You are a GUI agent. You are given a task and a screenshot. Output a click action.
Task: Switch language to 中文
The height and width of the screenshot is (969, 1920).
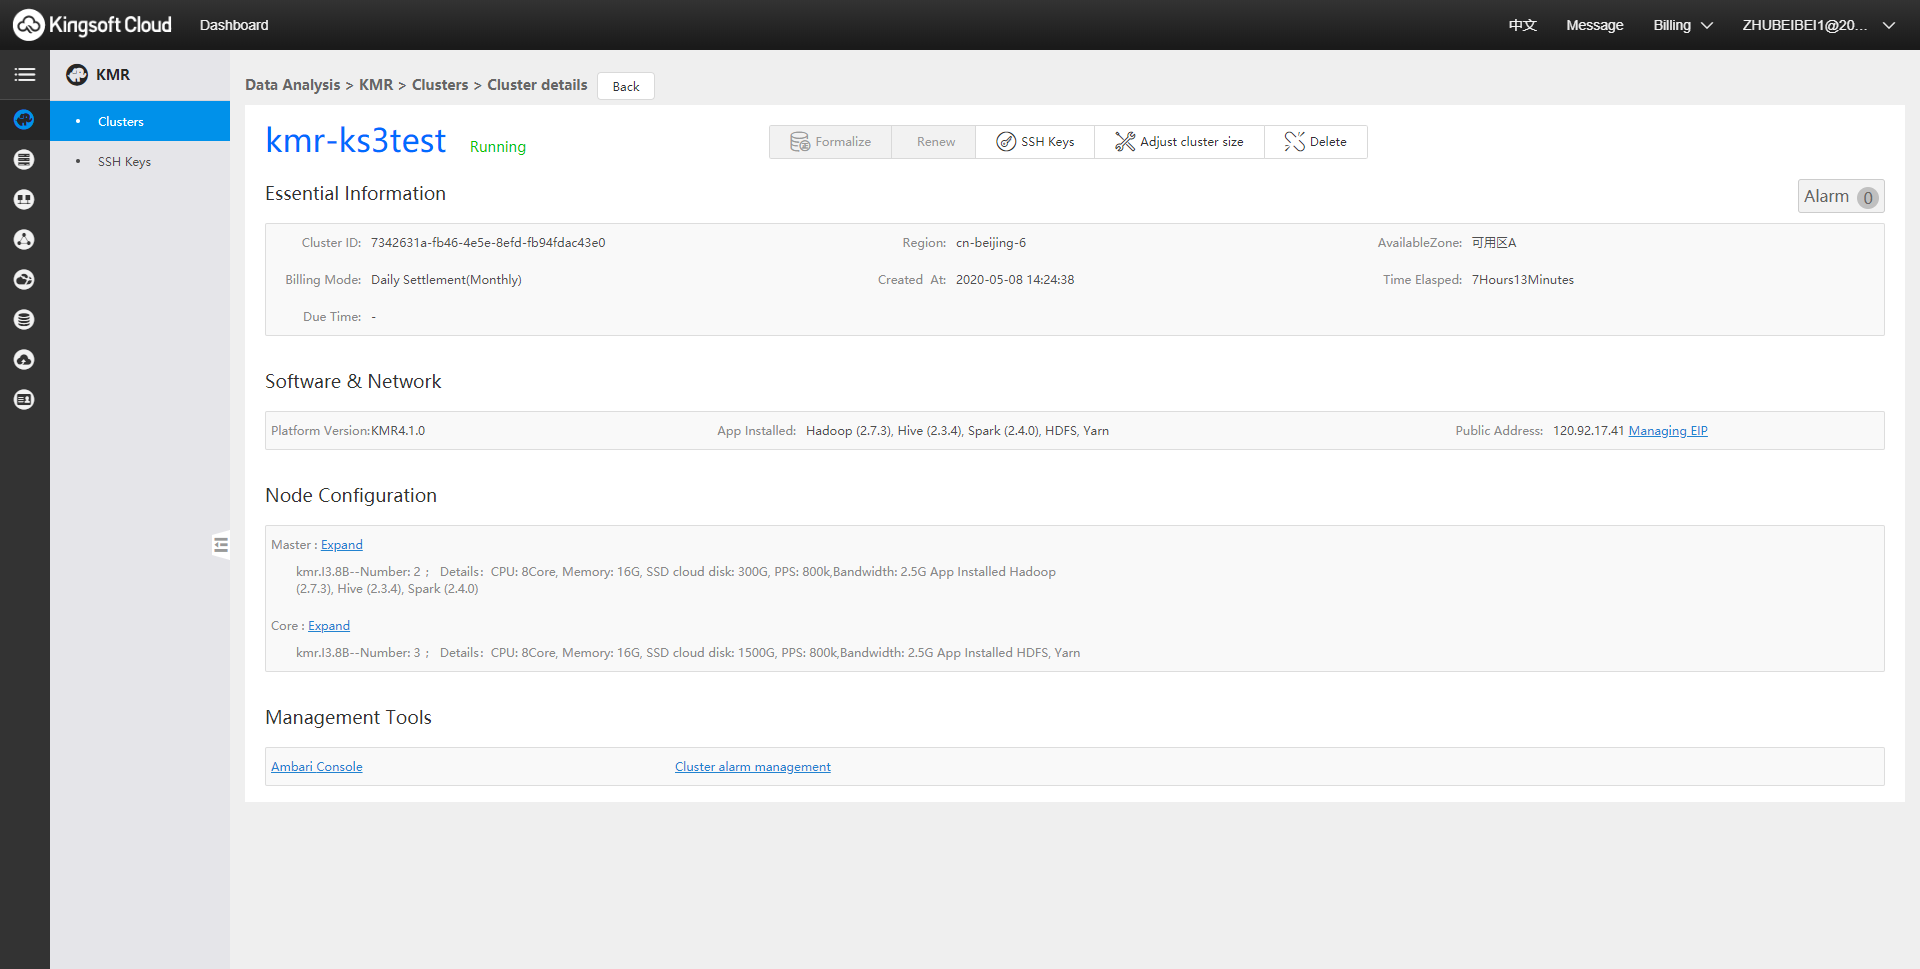1522,25
